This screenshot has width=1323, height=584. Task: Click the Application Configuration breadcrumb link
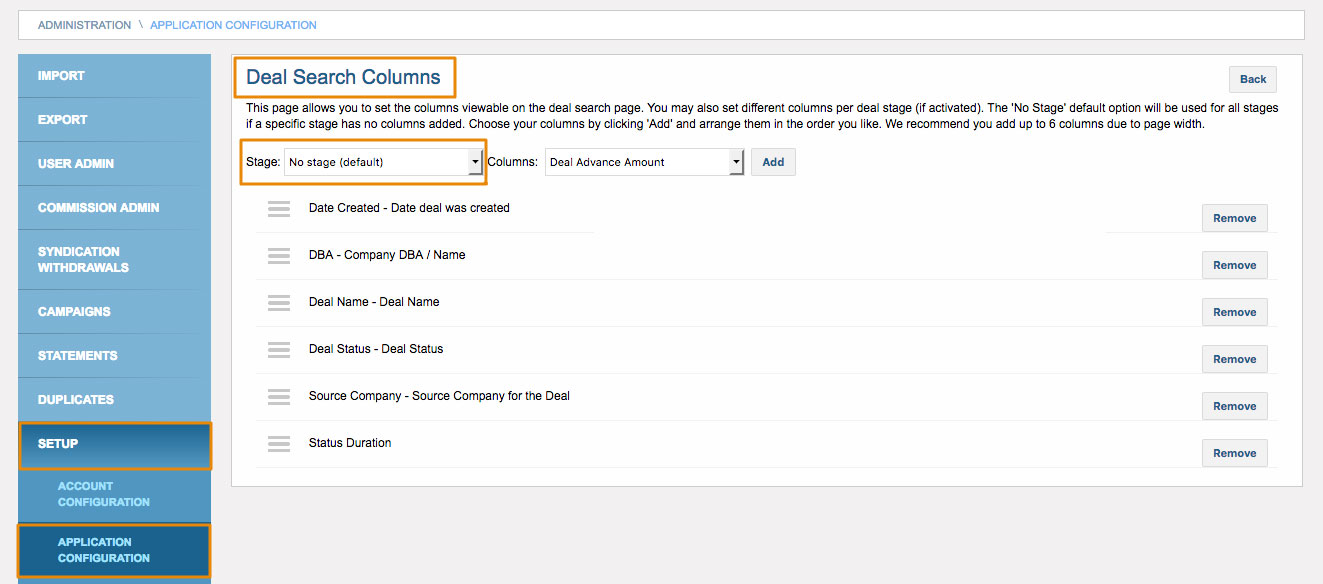pyautogui.click(x=233, y=25)
